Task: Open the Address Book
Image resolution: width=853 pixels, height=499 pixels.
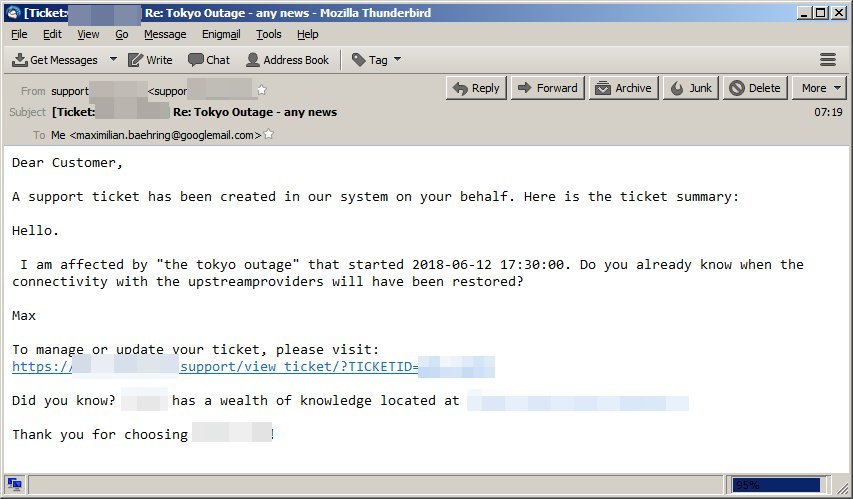Action: coord(287,60)
